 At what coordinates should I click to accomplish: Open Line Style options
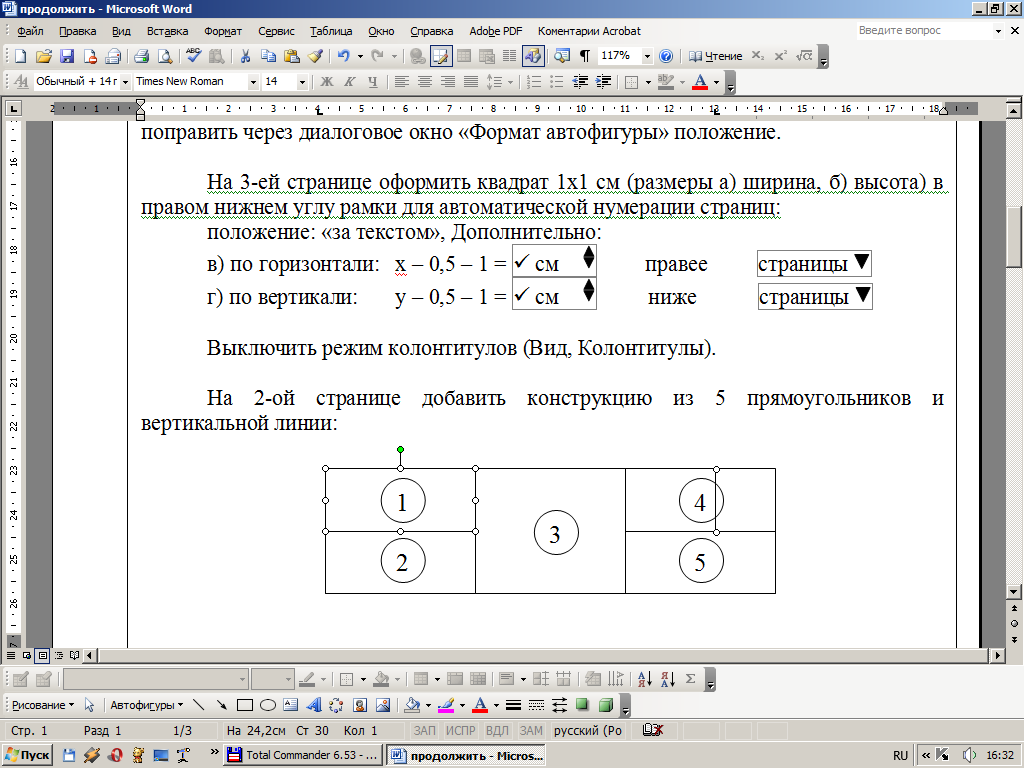coord(513,705)
